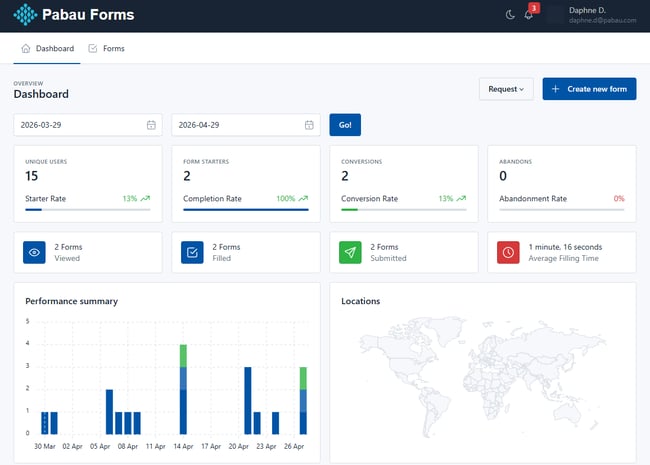Toggle dark mode moon icon
Viewport: 650px width, 465px height.
[x=511, y=15]
